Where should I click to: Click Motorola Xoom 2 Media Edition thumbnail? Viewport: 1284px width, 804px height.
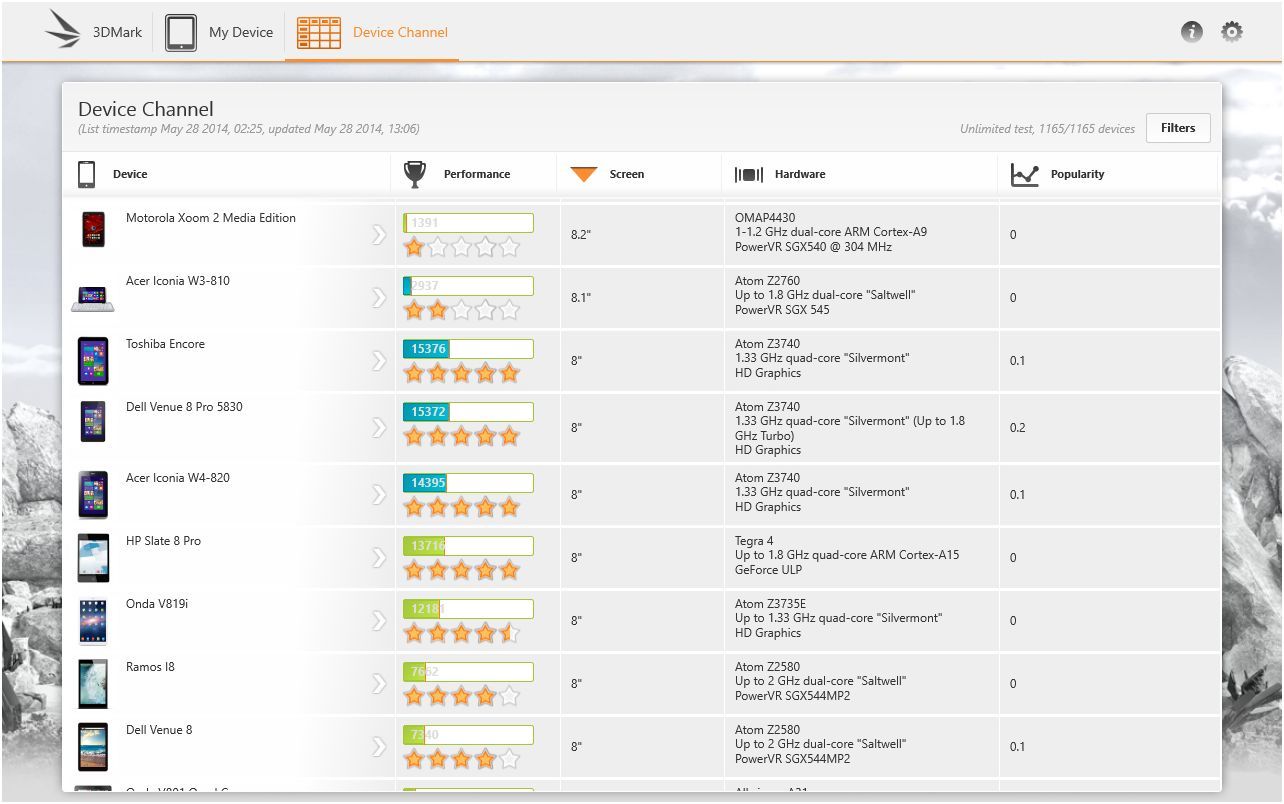pos(93,229)
